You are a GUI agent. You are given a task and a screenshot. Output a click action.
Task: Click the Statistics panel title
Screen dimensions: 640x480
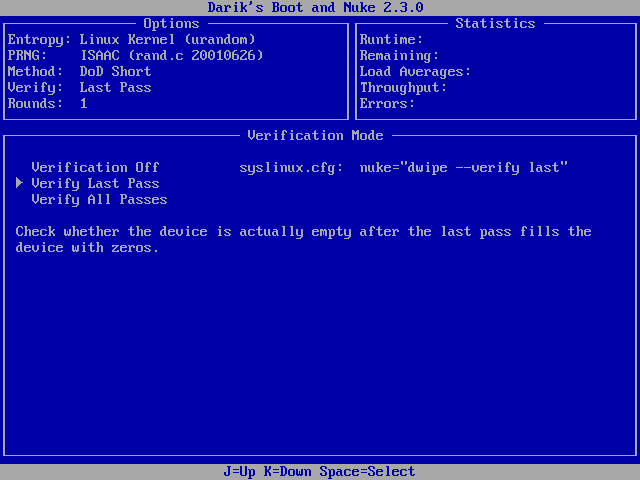tap(495, 23)
